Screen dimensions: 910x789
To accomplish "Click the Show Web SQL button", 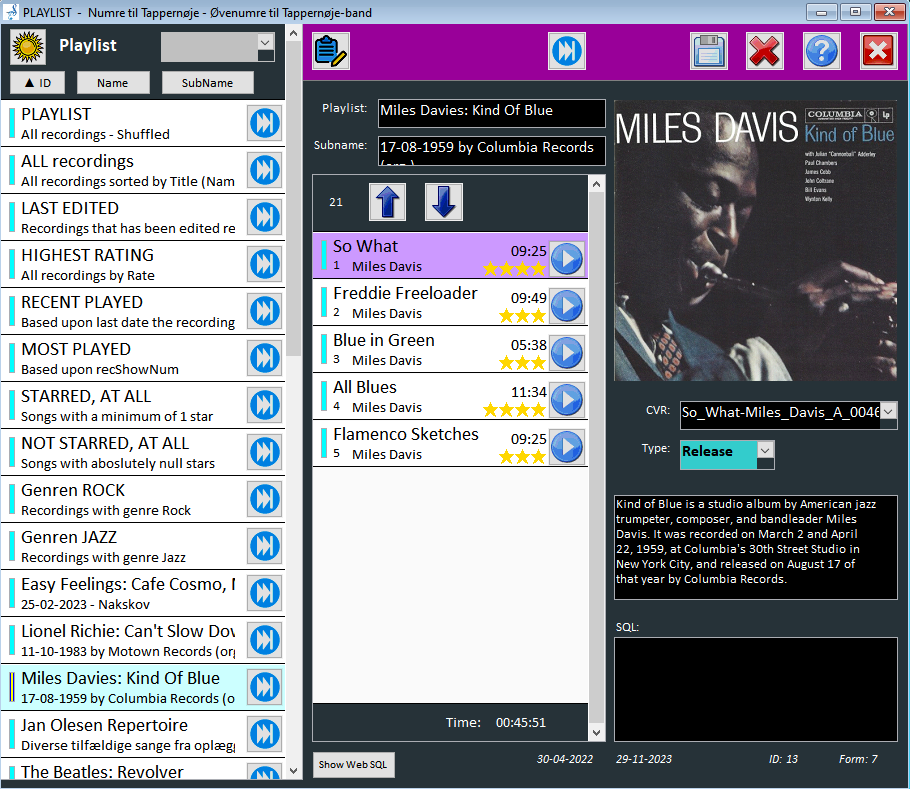I will click(x=354, y=765).
